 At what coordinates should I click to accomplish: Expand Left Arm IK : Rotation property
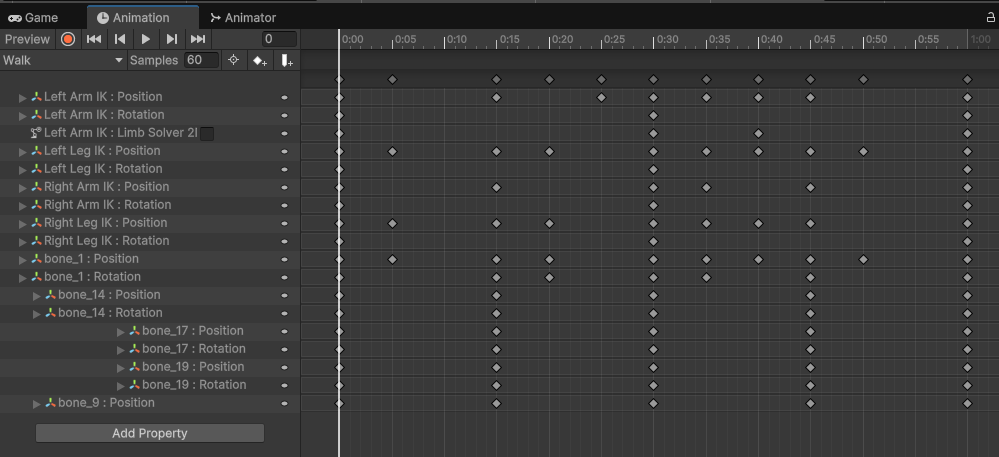23,115
